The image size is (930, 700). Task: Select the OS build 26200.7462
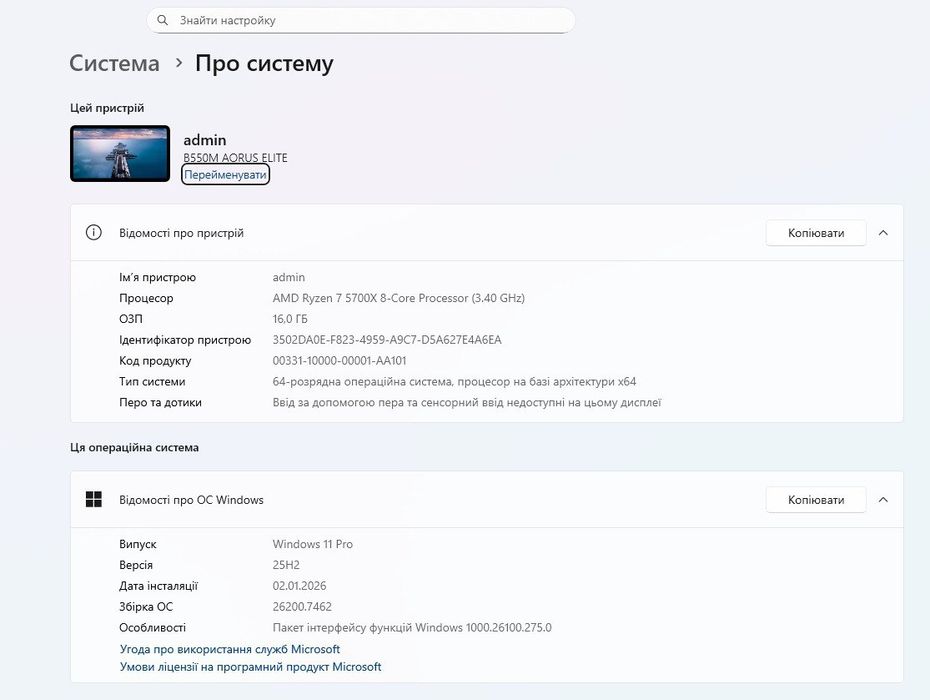302,607
